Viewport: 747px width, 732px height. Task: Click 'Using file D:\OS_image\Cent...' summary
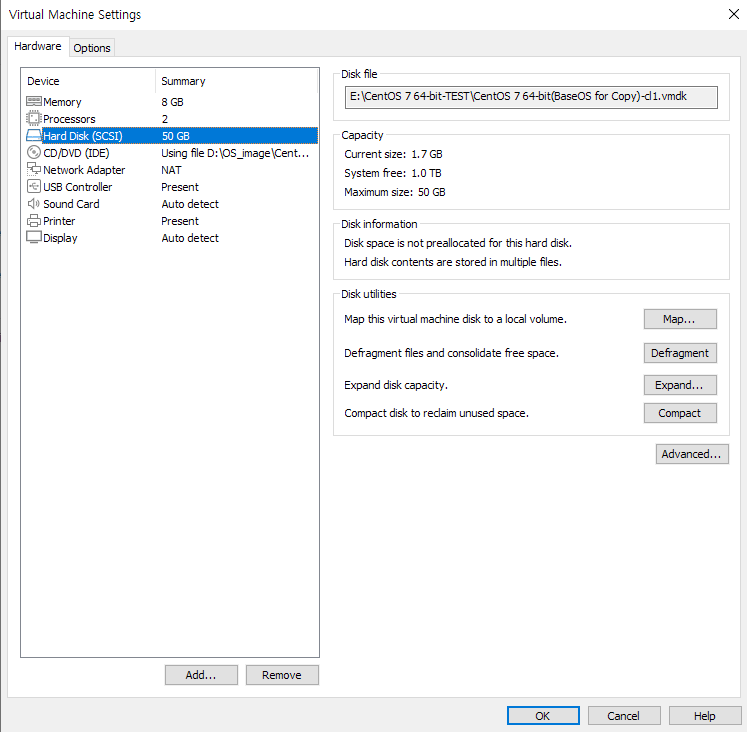235,153
